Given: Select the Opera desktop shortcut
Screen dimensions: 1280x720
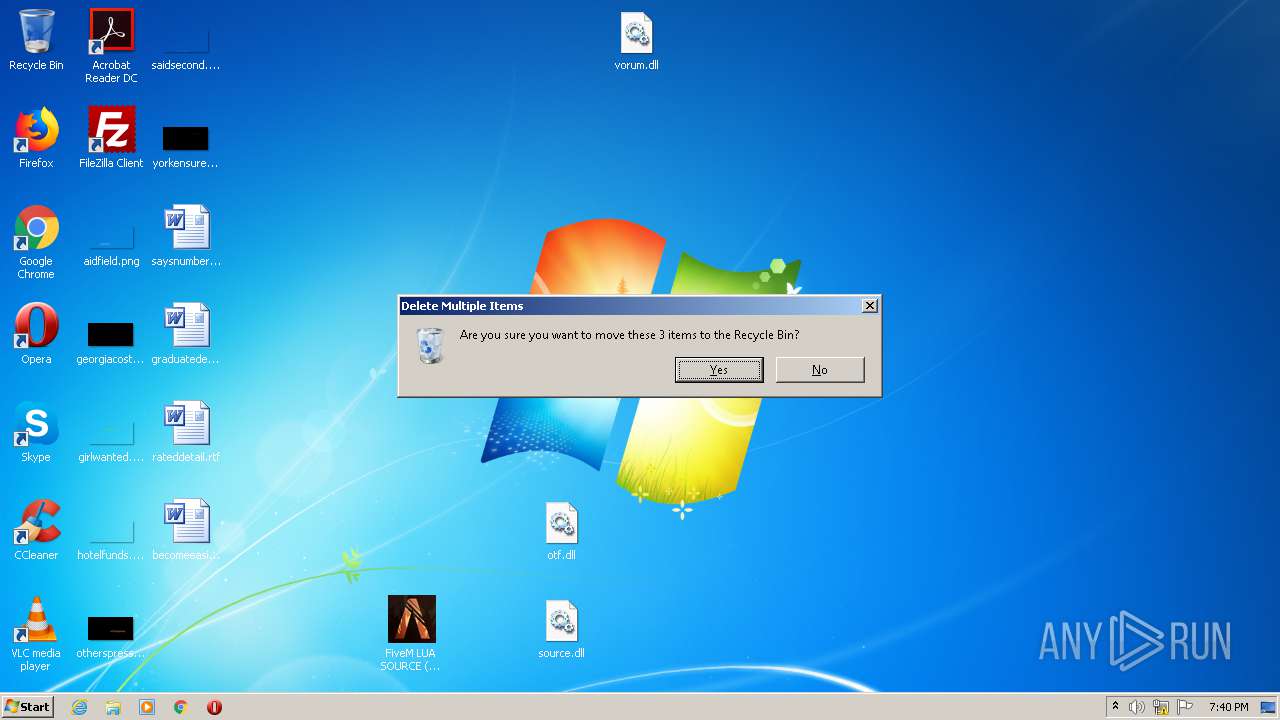Looking at the screenshot, I should (36, 334).
